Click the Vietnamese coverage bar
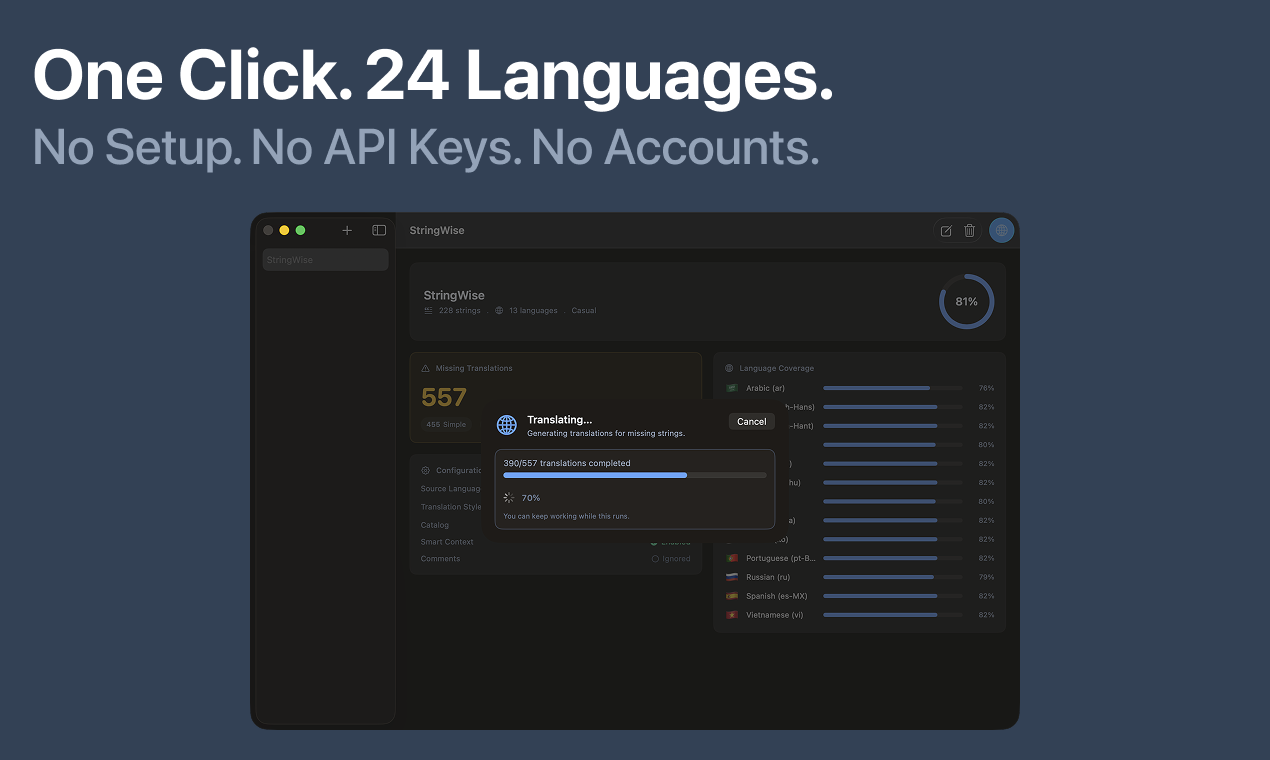This screenshot has height=760, width=1270. pos(893,615)
